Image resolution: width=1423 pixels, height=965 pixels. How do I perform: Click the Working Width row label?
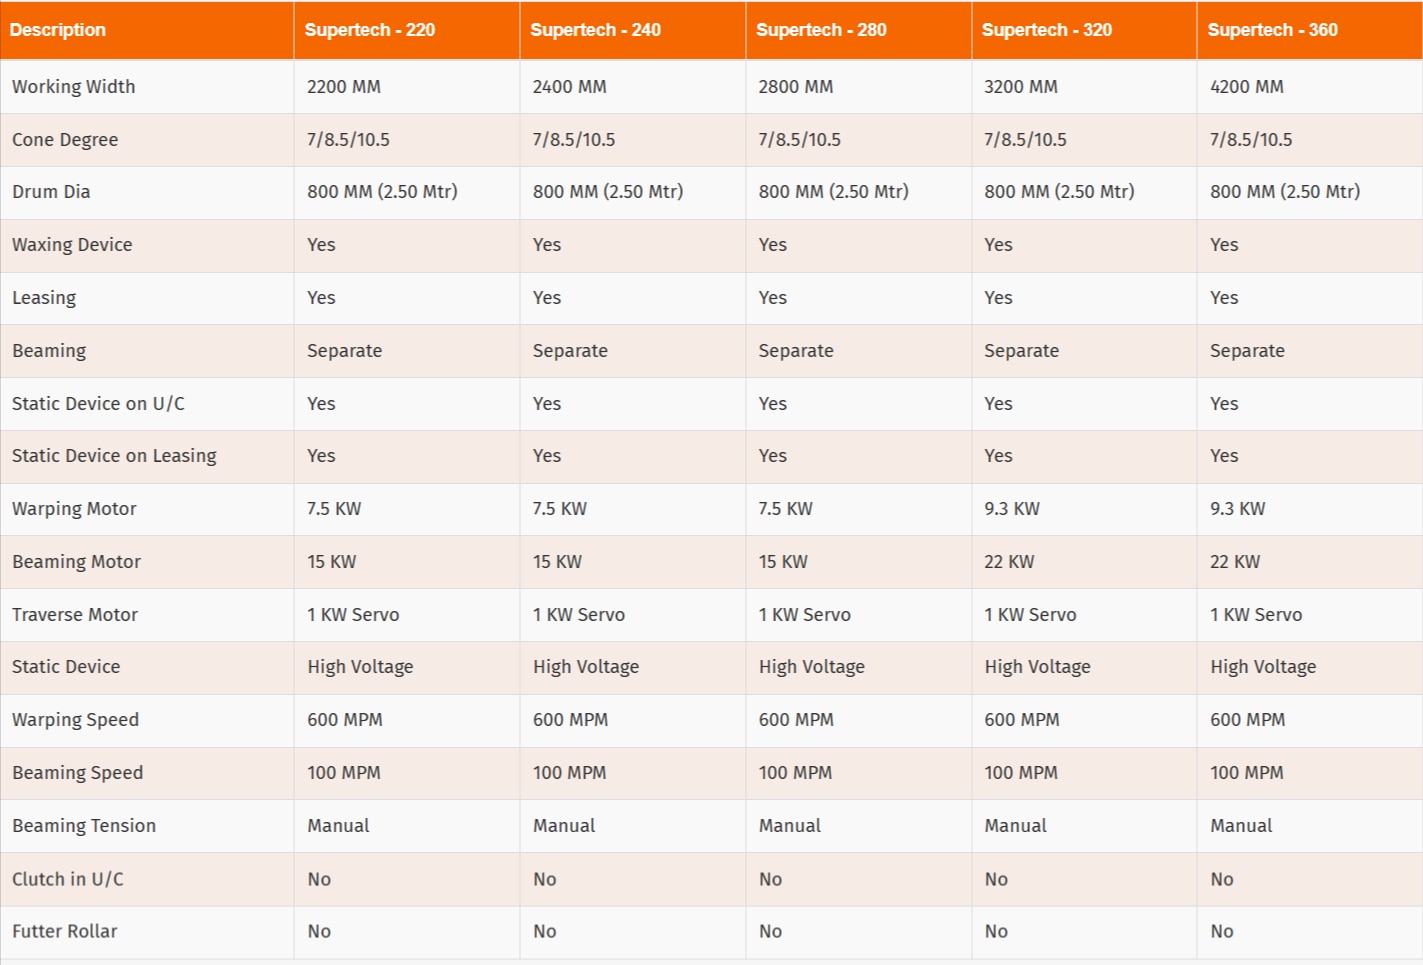pos(74,87)
